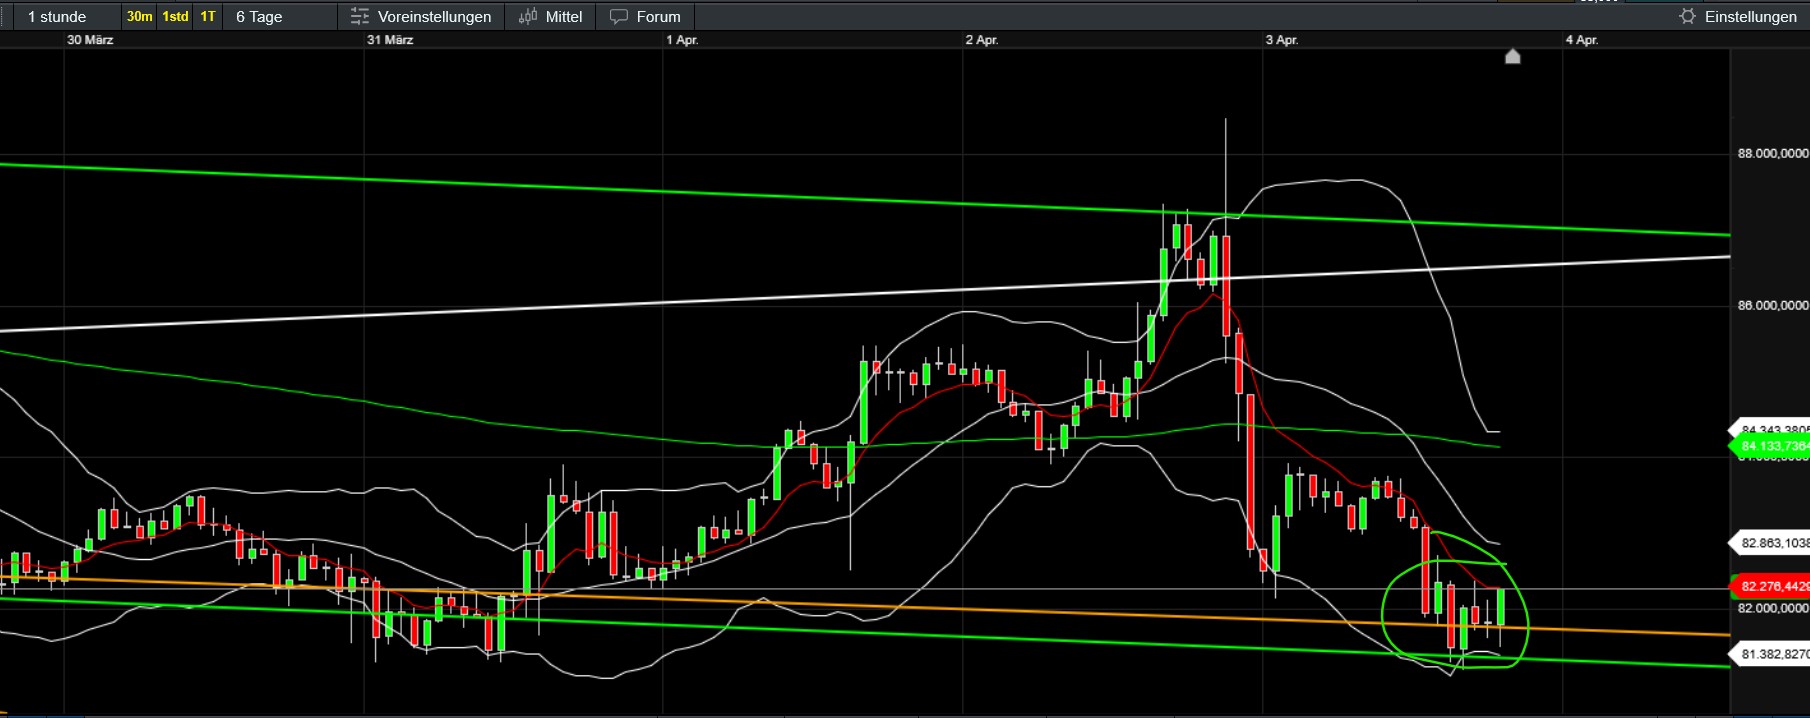The height and width of the screenshot is (718, 1810).
Task: Click the '1 Apr.' date label
Action: tap(682, 40)
